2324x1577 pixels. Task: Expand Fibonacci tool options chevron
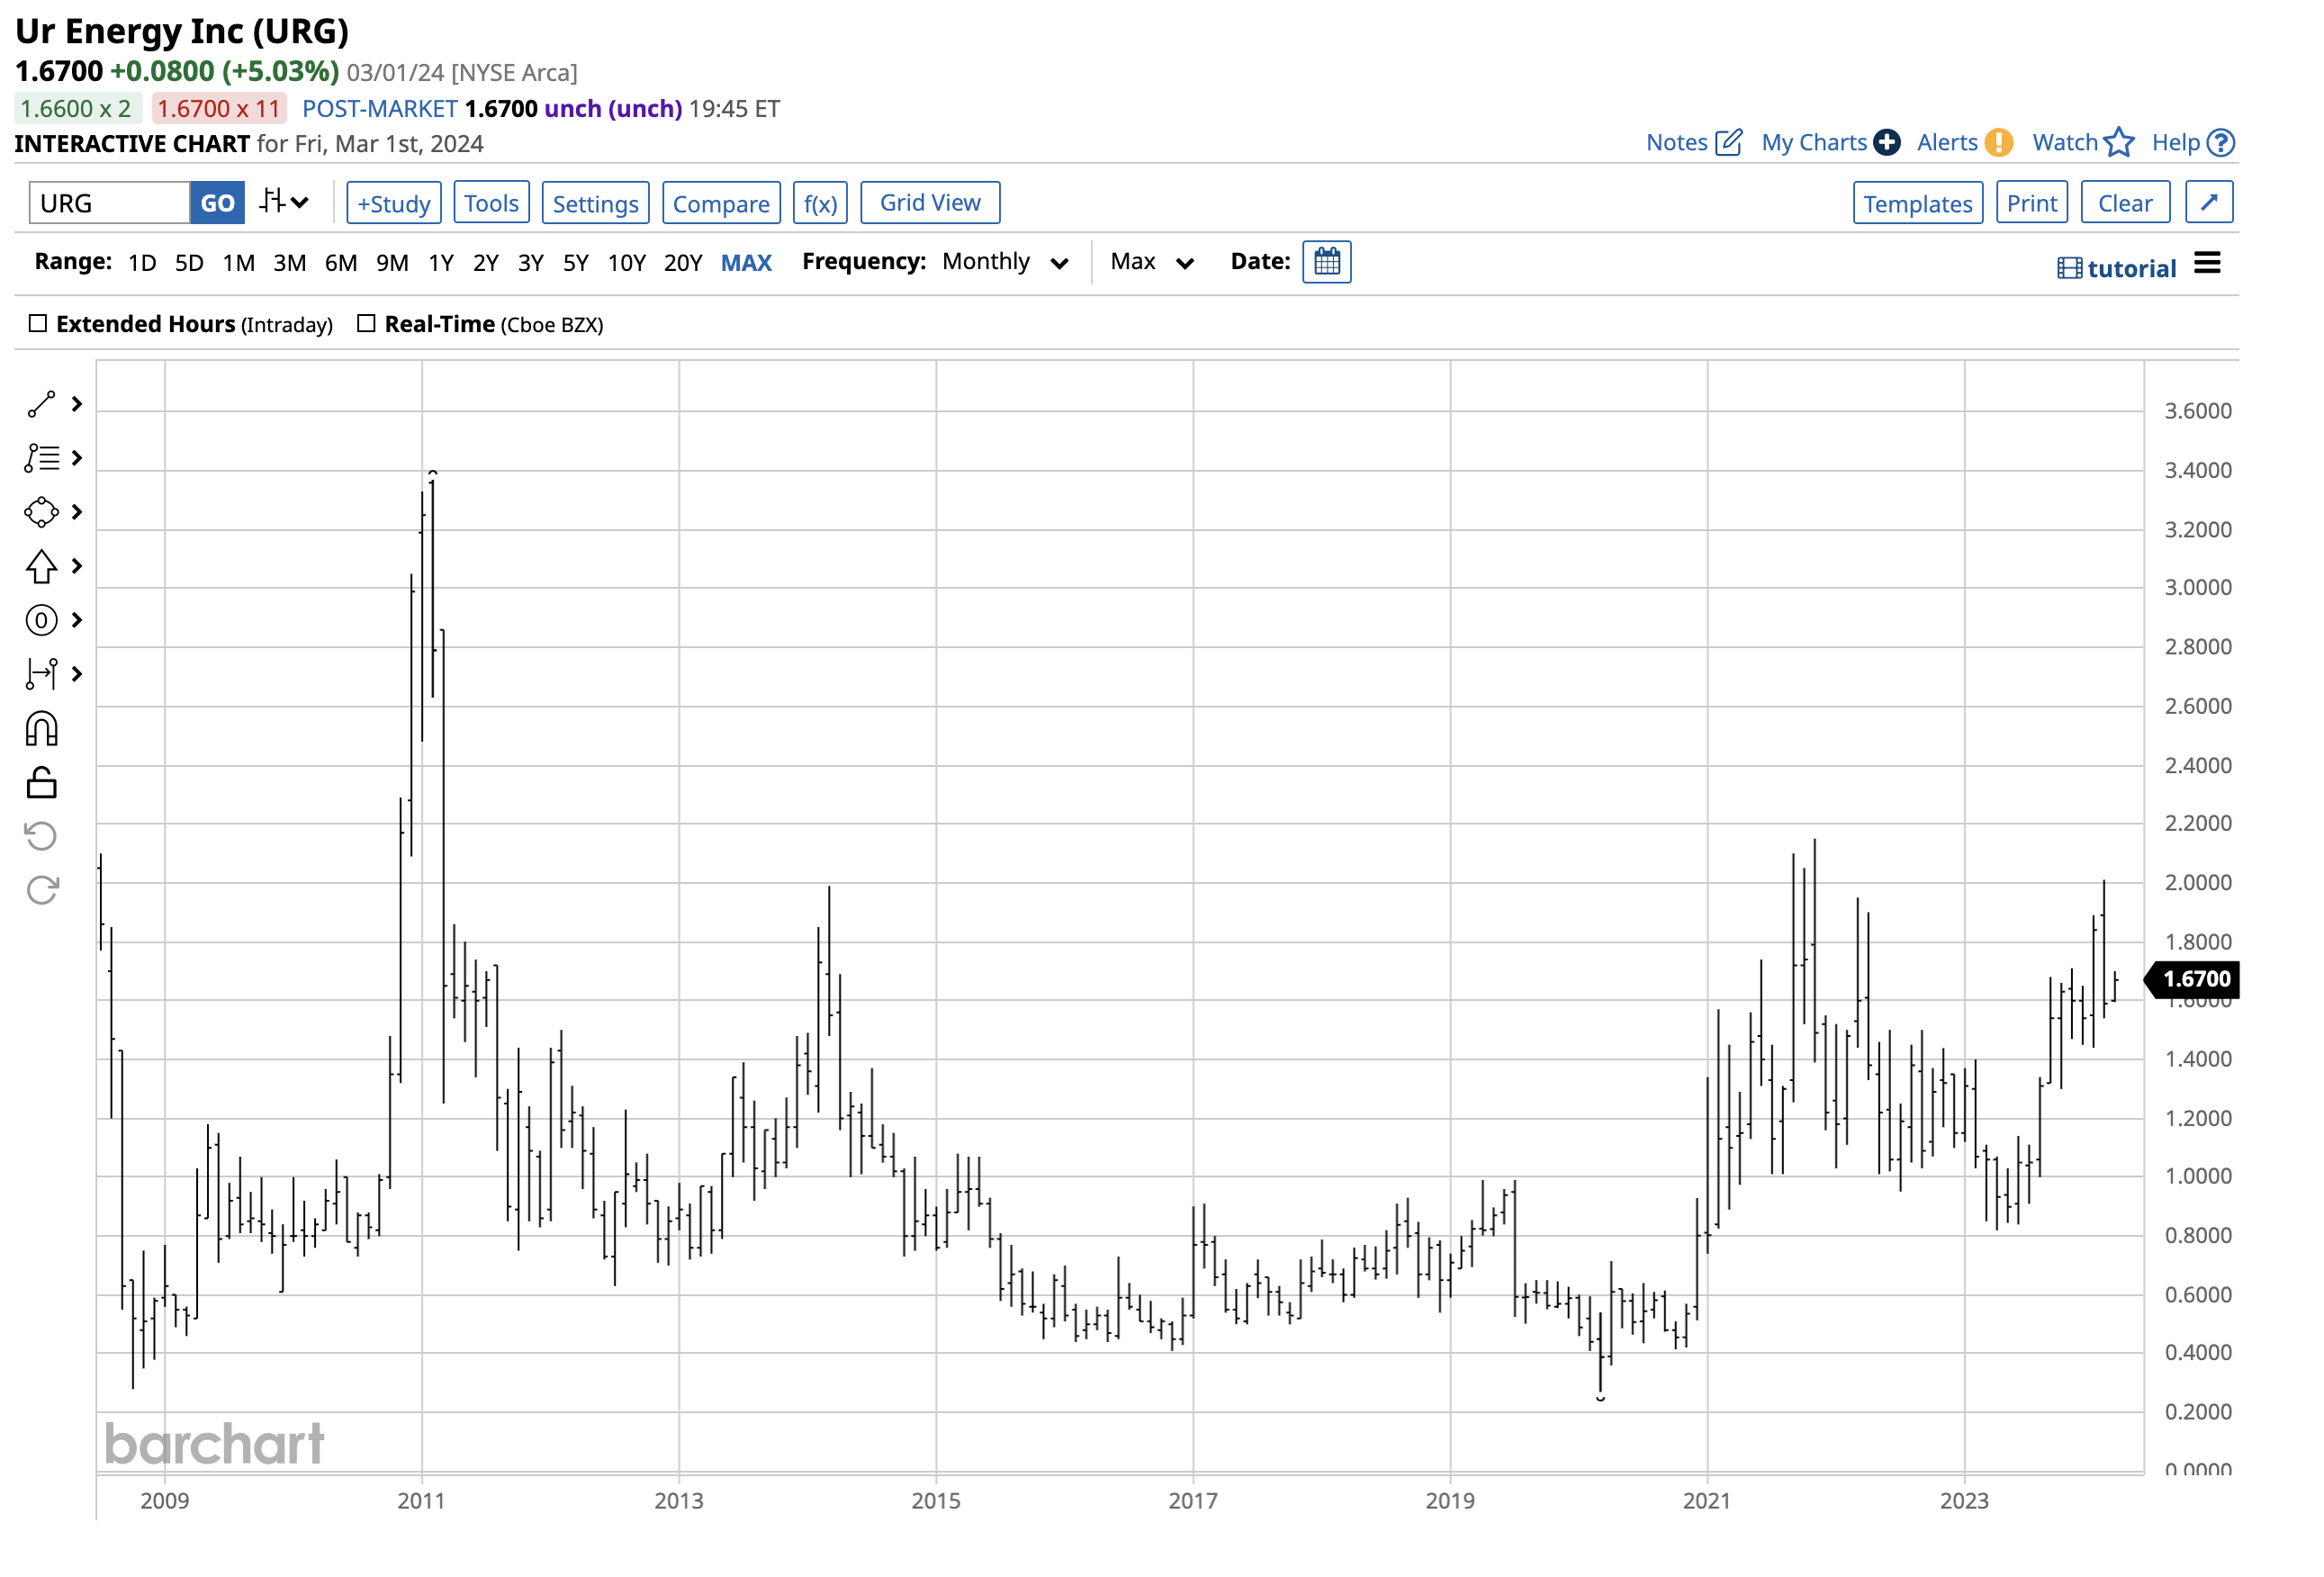pos(77,620)
